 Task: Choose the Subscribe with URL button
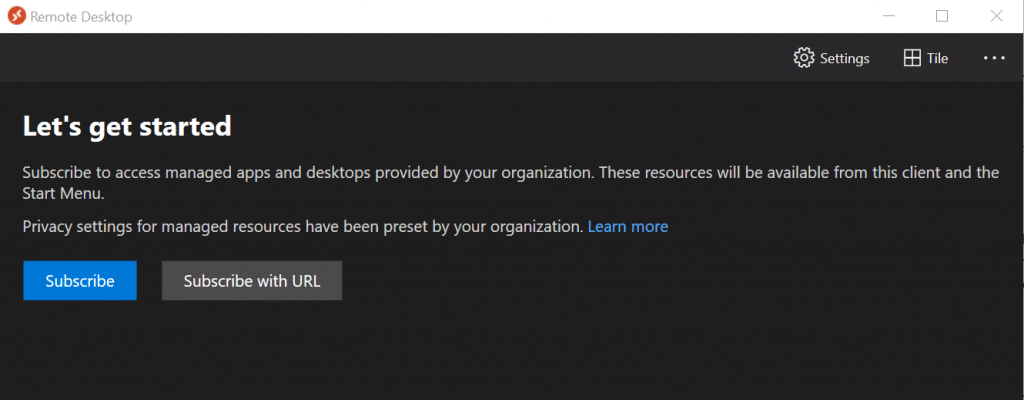point(252,280)
